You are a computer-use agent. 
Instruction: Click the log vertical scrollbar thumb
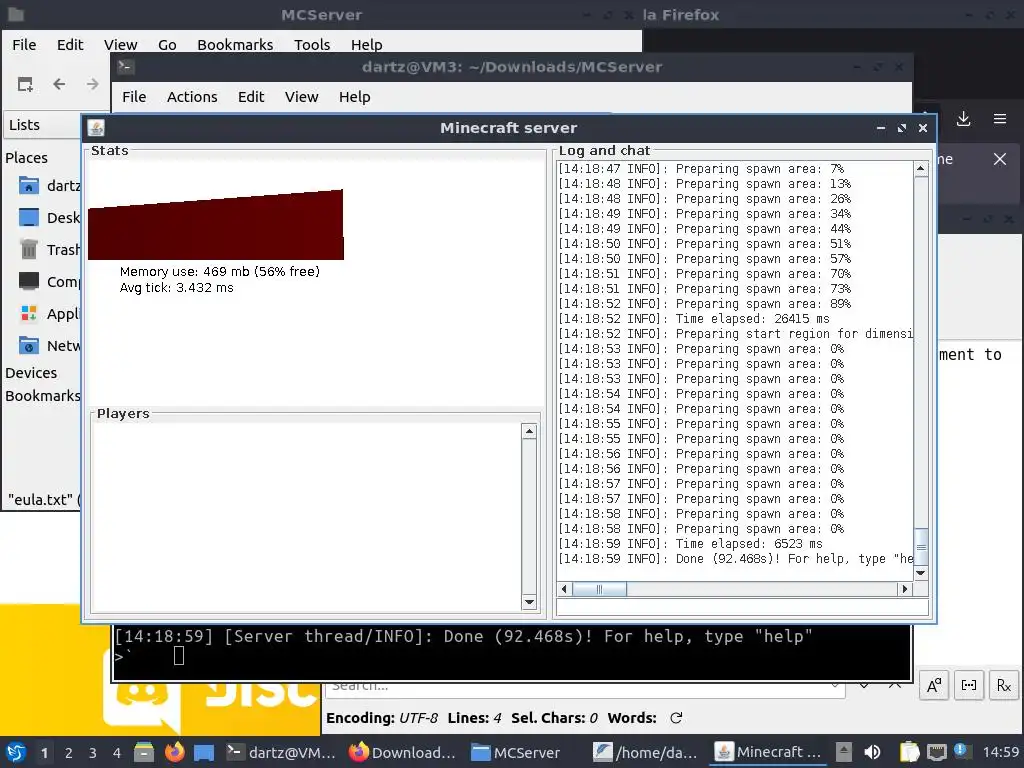coord(921,547)
